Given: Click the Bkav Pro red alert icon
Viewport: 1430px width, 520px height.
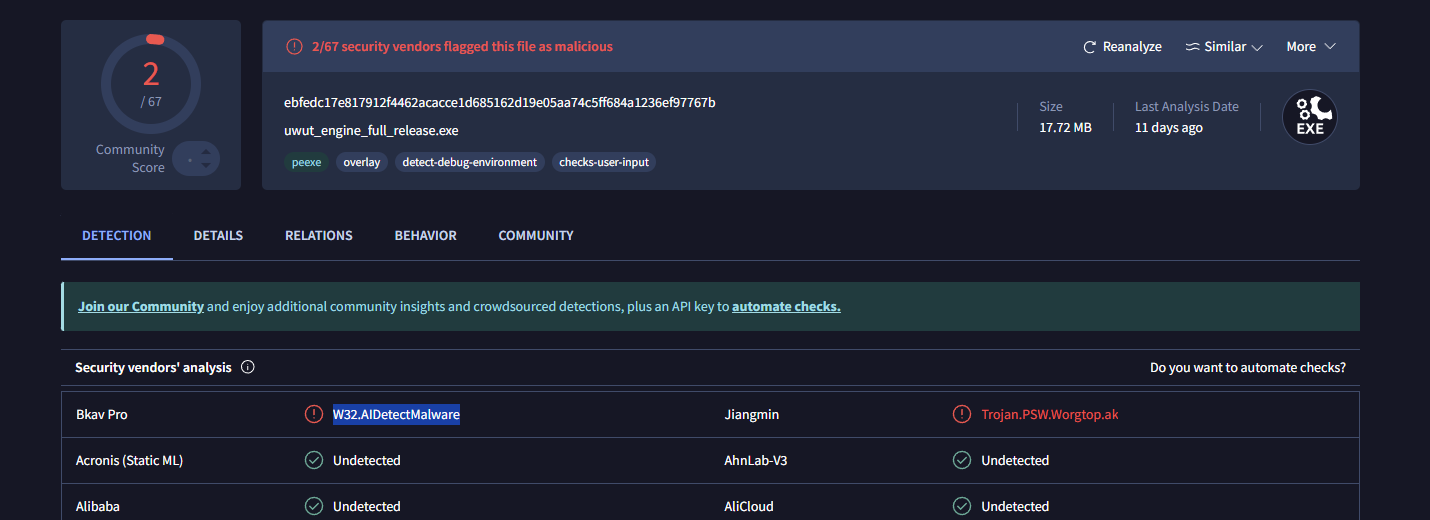Looking at the screenshot, I should (314, 414).
